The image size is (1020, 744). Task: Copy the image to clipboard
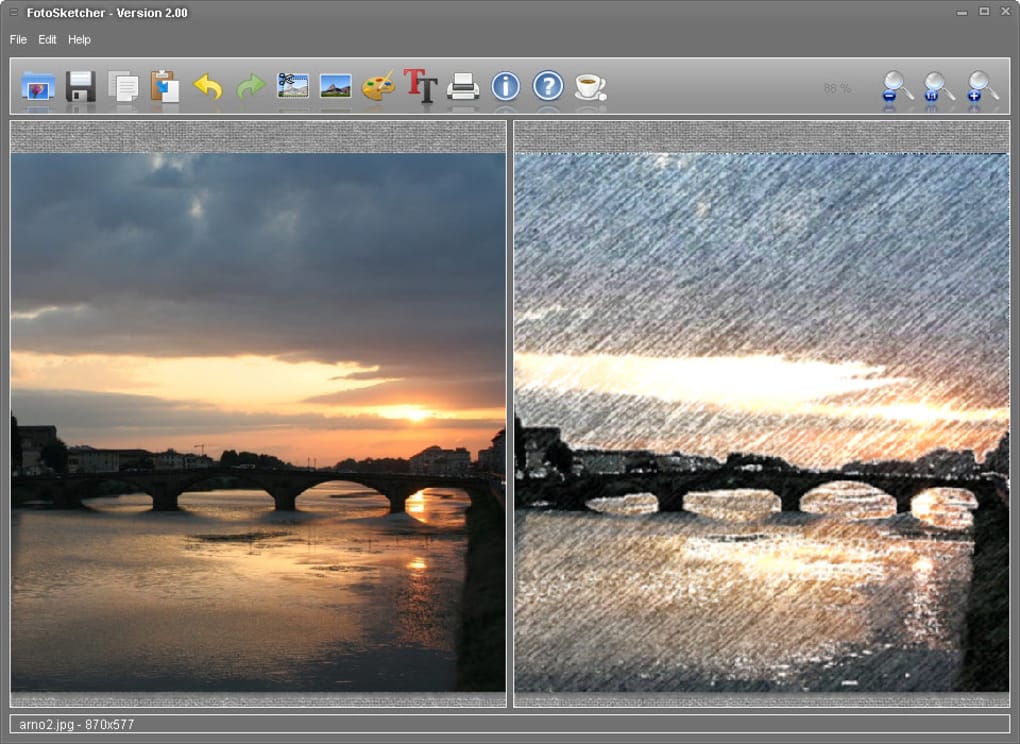(x=123, y=87)
